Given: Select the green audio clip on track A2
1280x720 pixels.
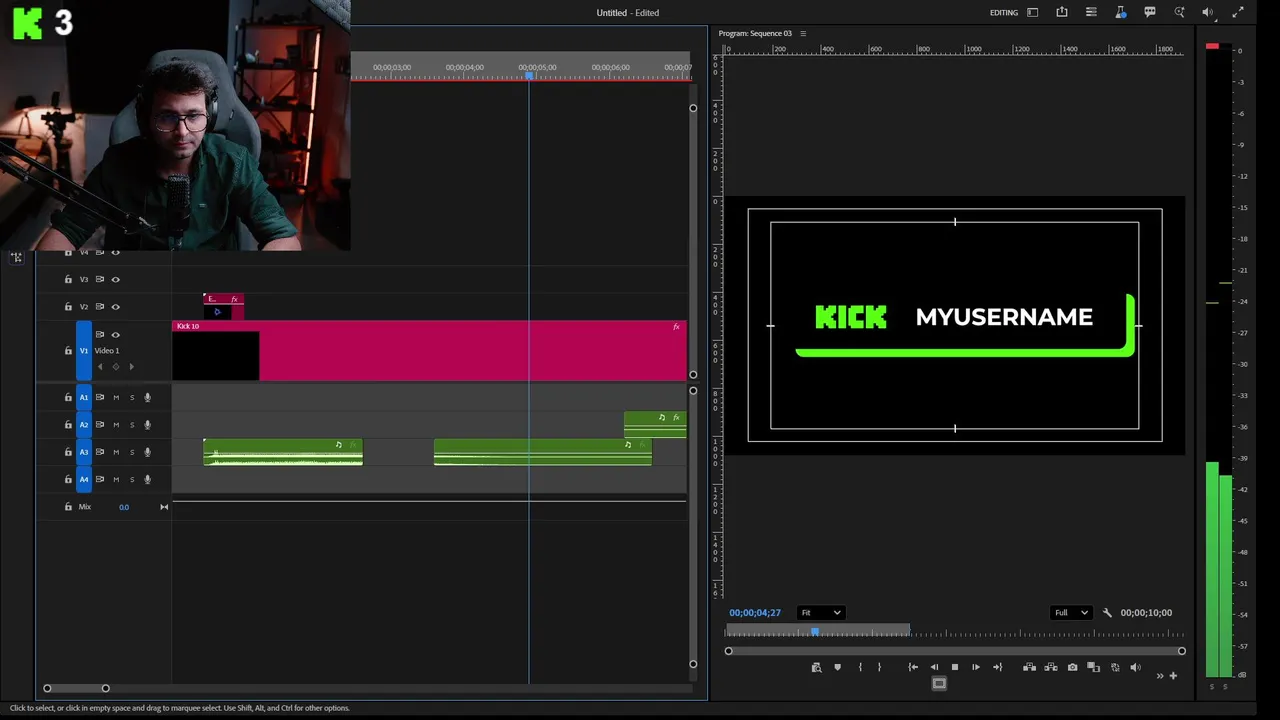Looking at the screenshot, I should coord(655,425).
